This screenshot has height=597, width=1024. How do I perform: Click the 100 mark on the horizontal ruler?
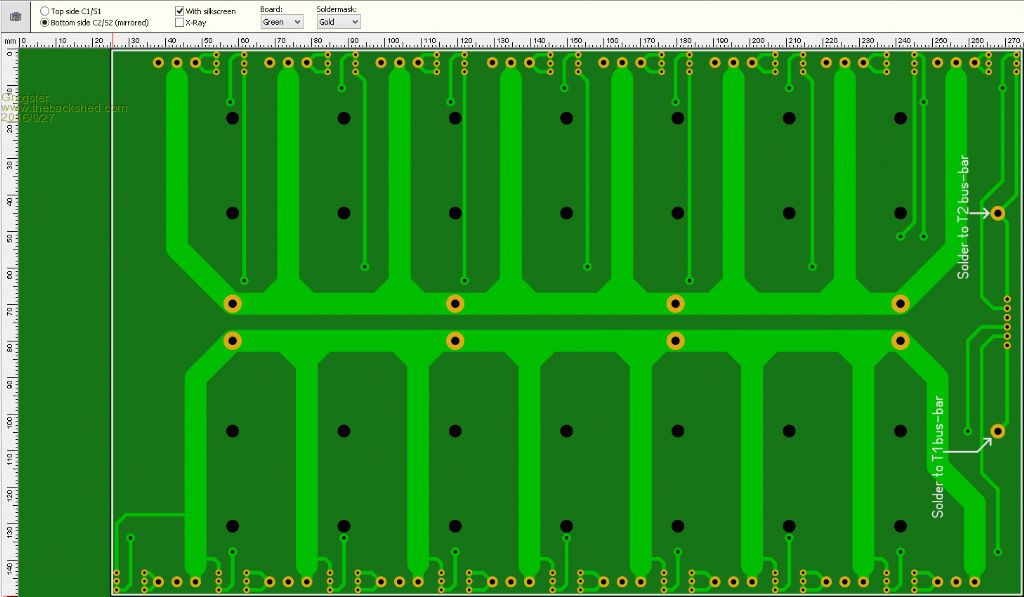(x=393, y=41)
